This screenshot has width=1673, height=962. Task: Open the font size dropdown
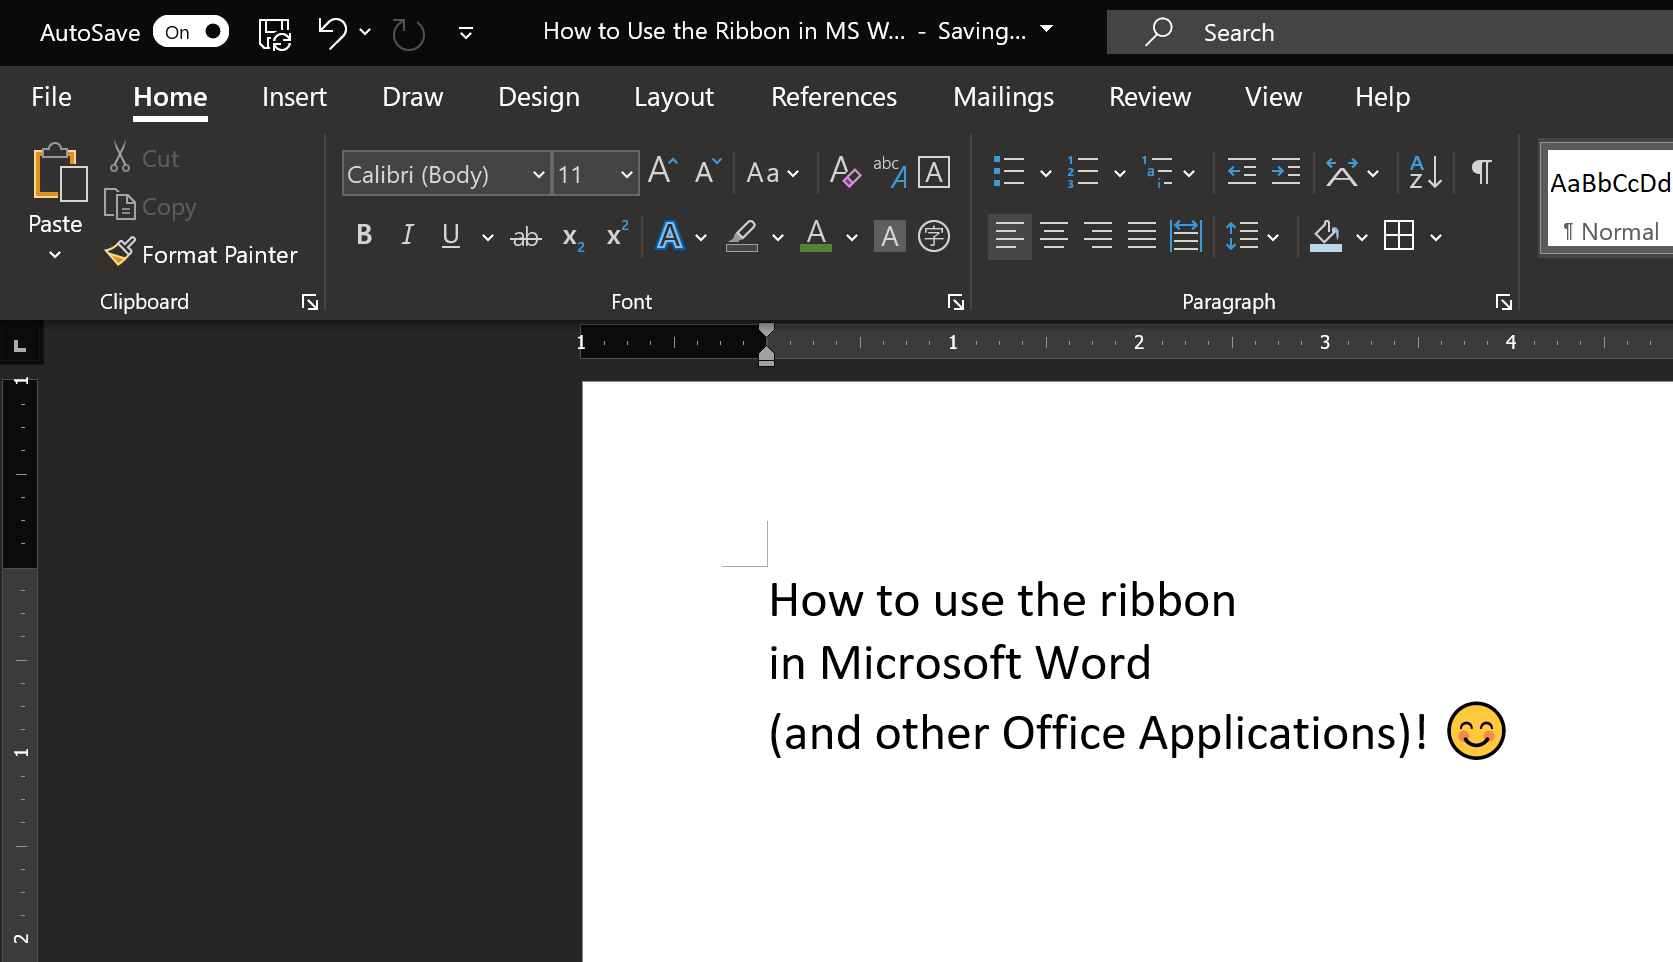[626, 174]
